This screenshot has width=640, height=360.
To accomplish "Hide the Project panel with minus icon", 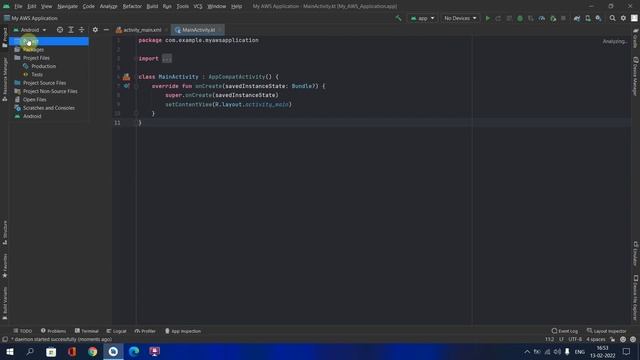I will [106, 30].
